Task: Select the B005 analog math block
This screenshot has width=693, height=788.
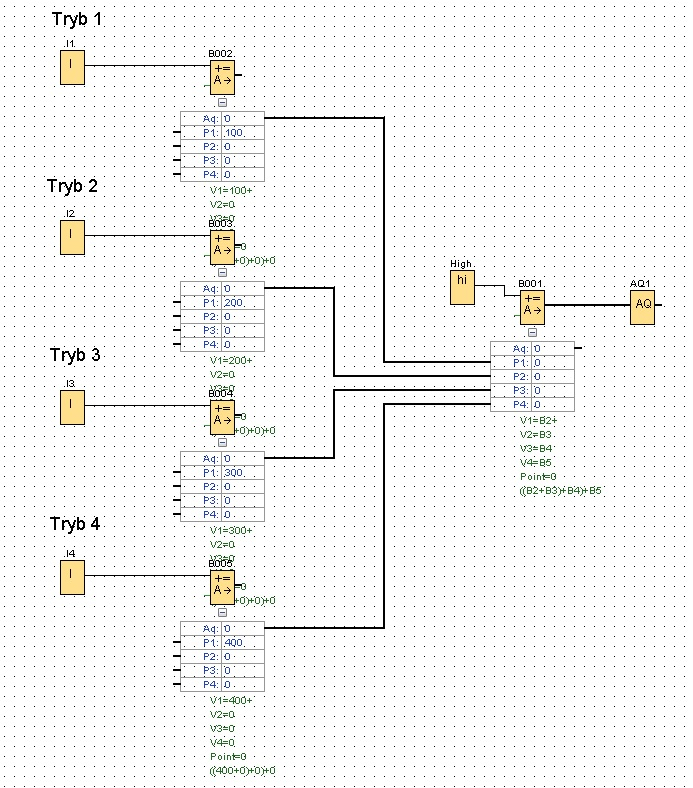Action: [x=222, y=587]
